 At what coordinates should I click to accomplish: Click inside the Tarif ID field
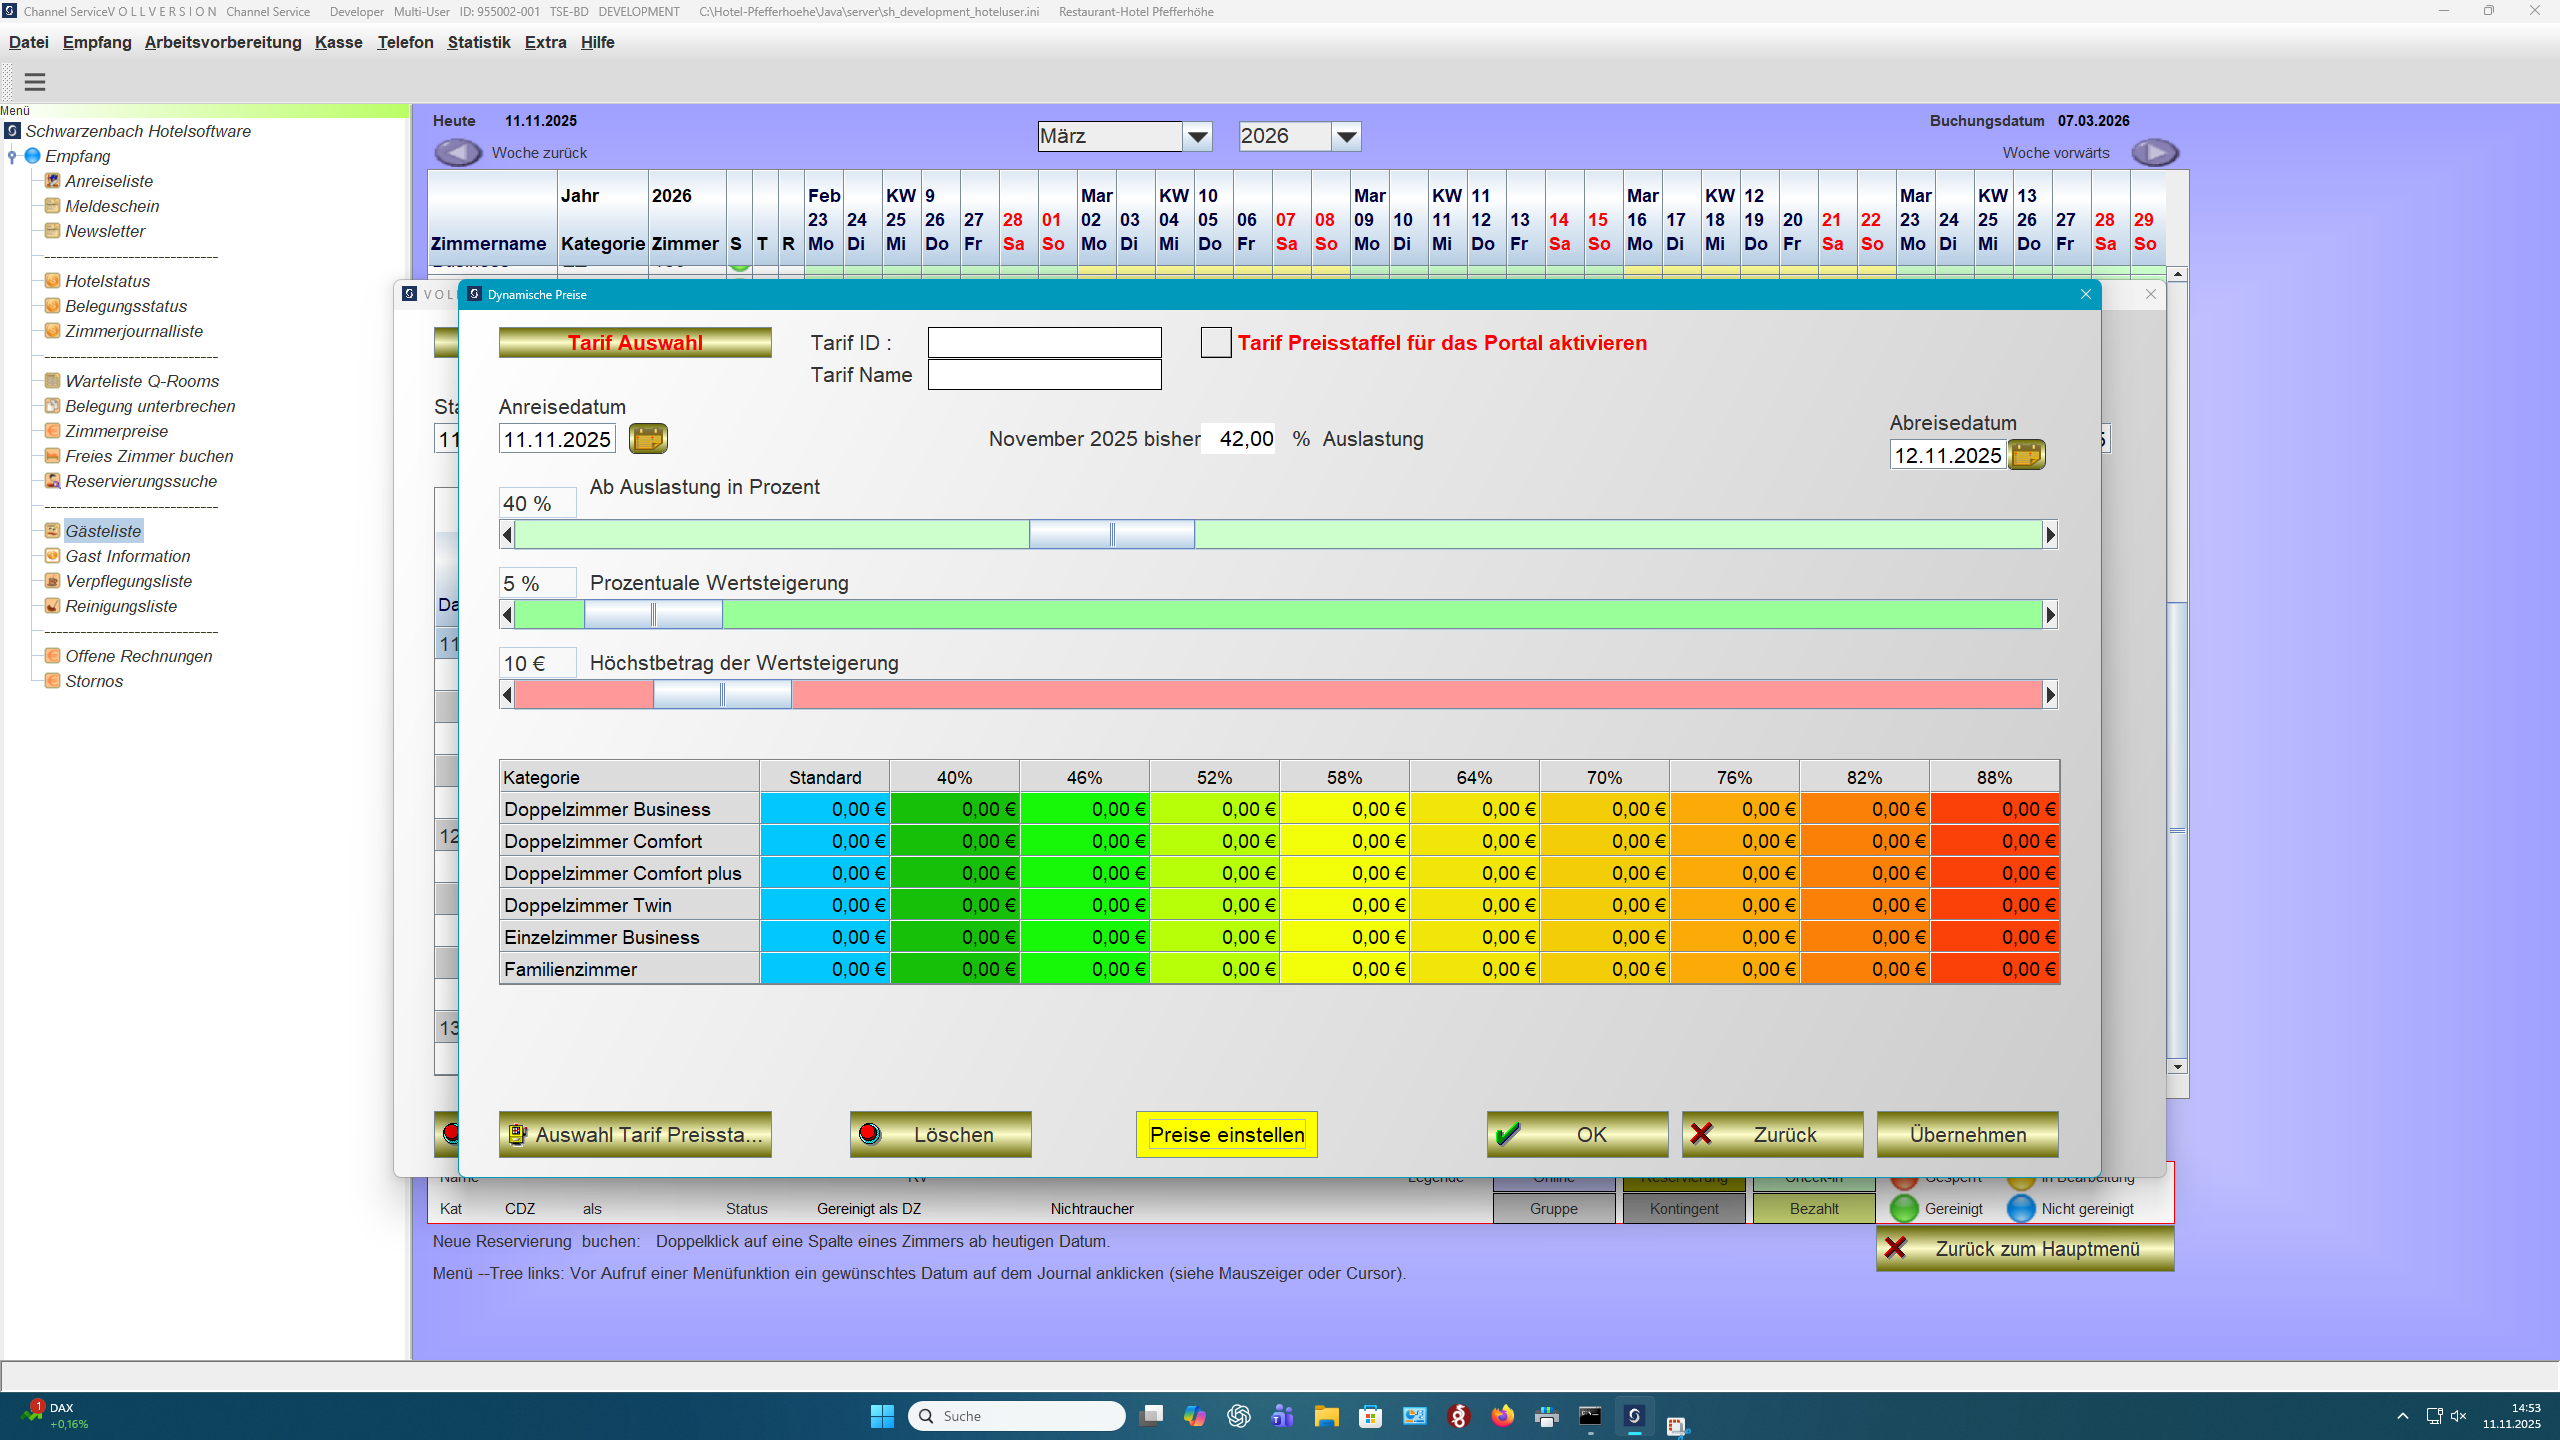1043,342
